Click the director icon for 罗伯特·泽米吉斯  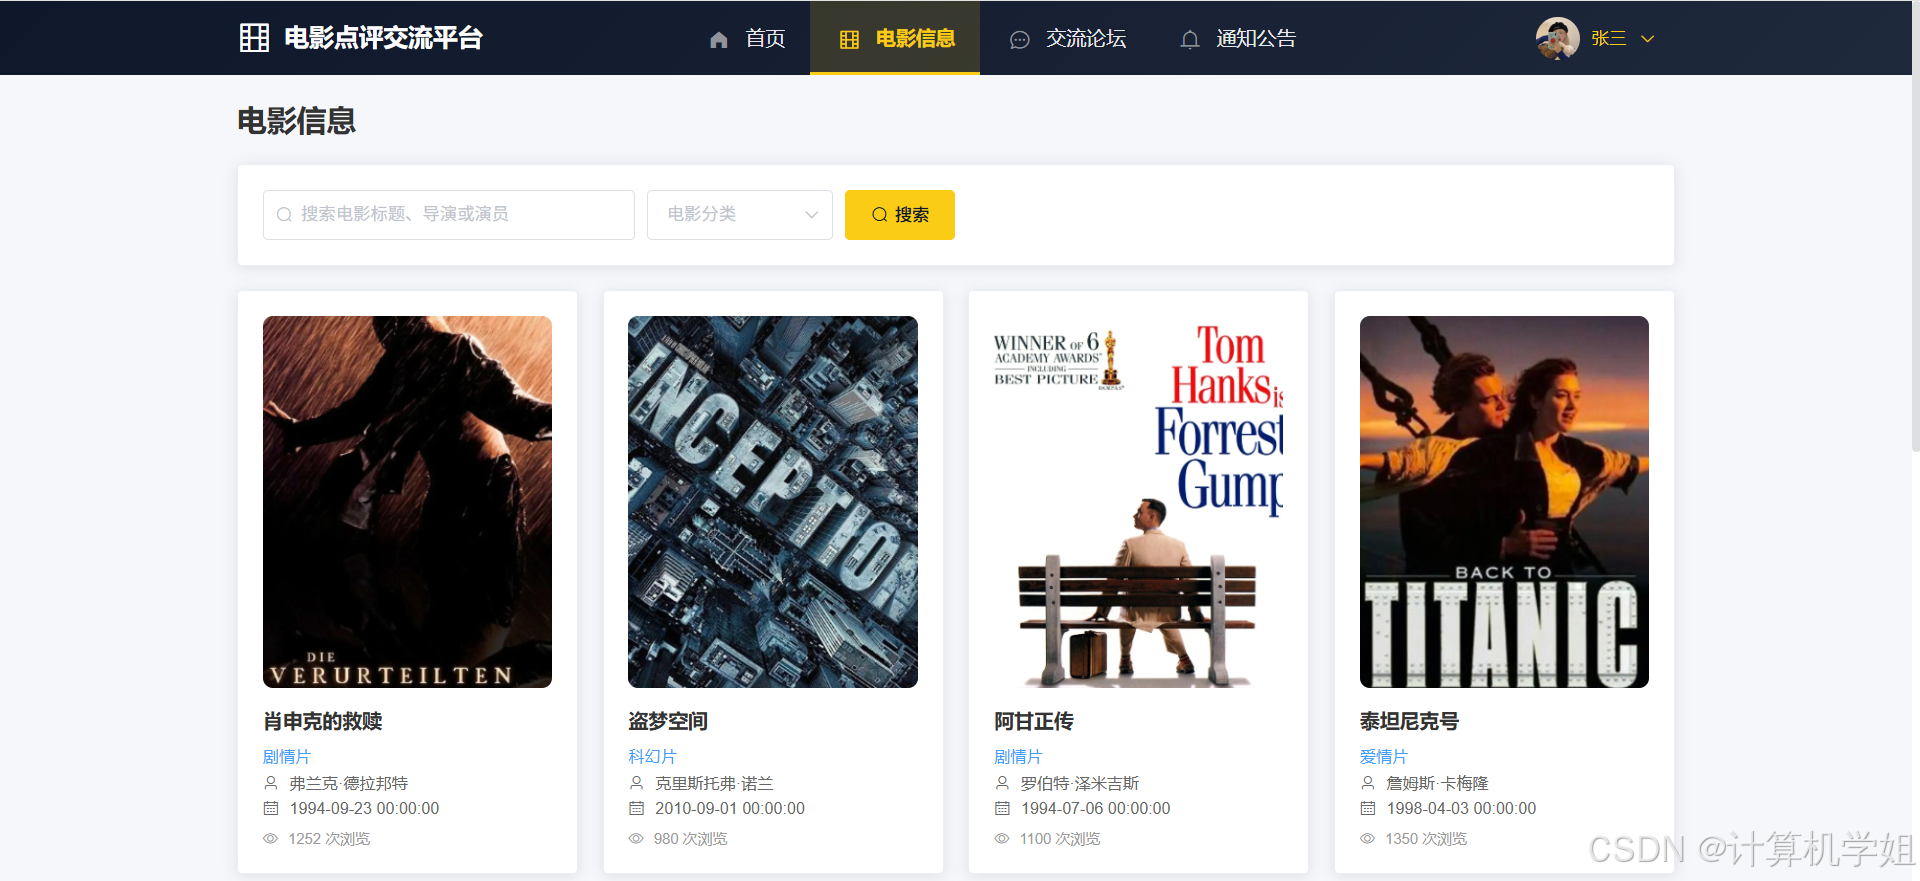click(x=1002, y=783)
